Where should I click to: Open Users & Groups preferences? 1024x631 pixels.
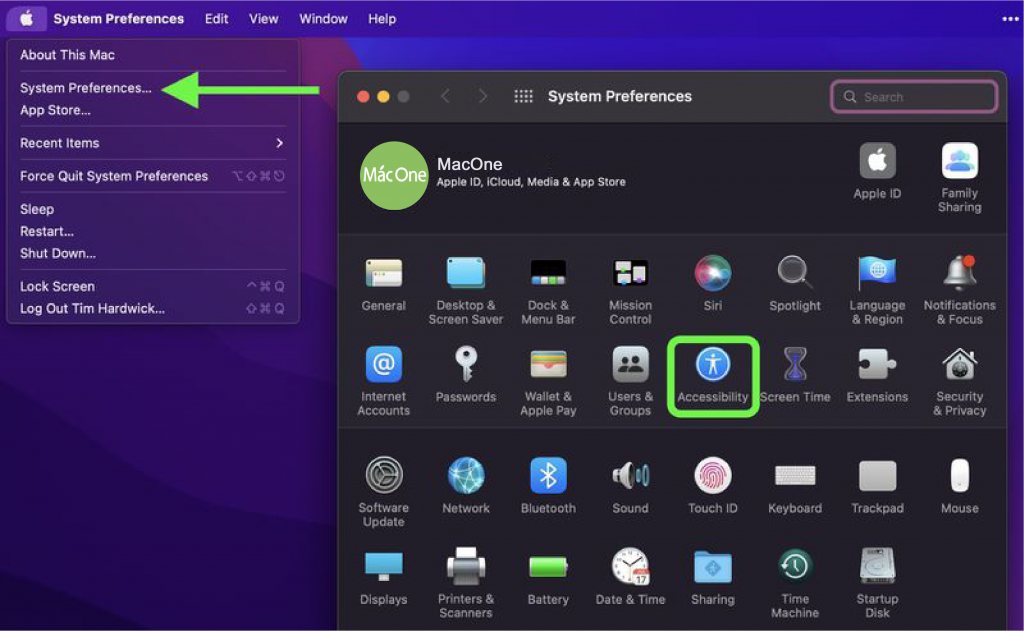(630, 381)
